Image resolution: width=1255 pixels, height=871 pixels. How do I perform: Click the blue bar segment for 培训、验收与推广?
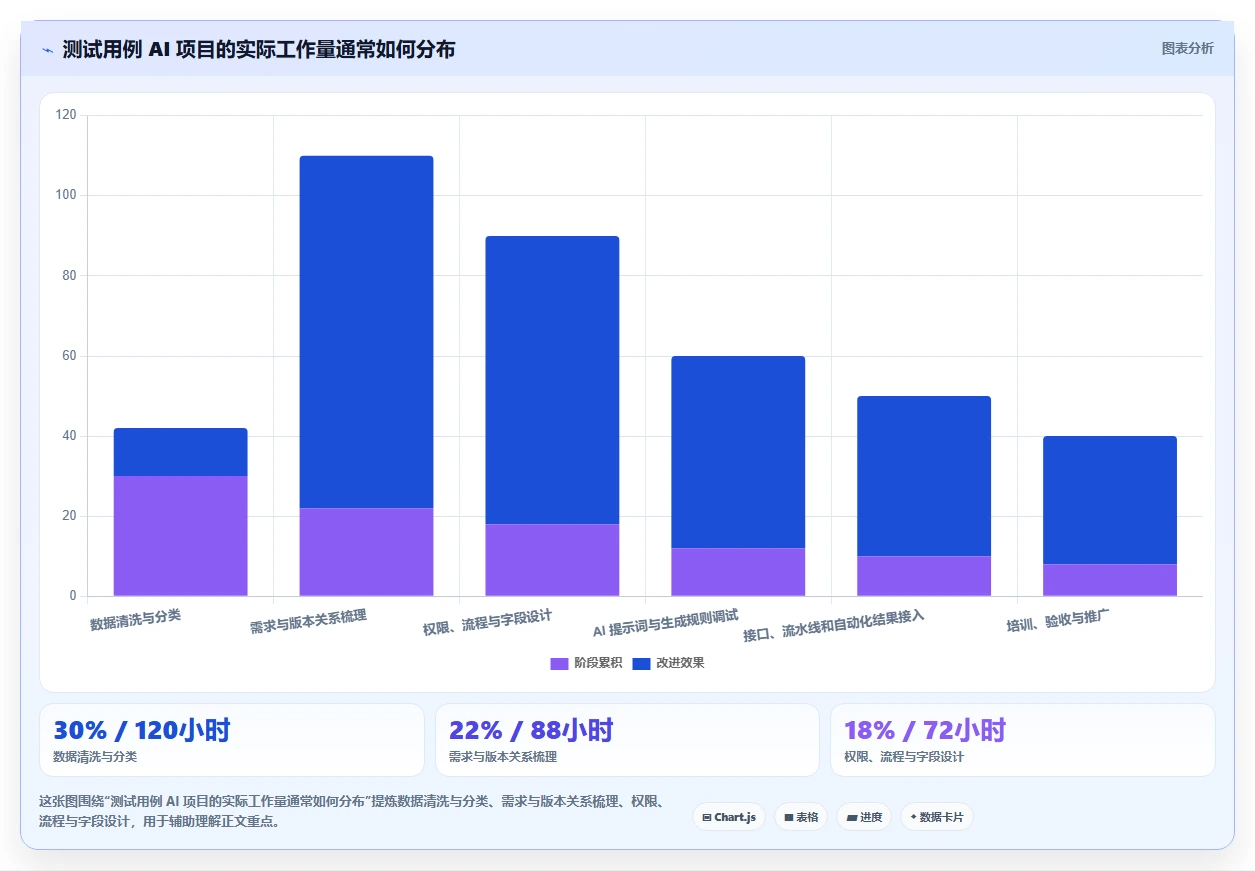tap(1110, 500)
